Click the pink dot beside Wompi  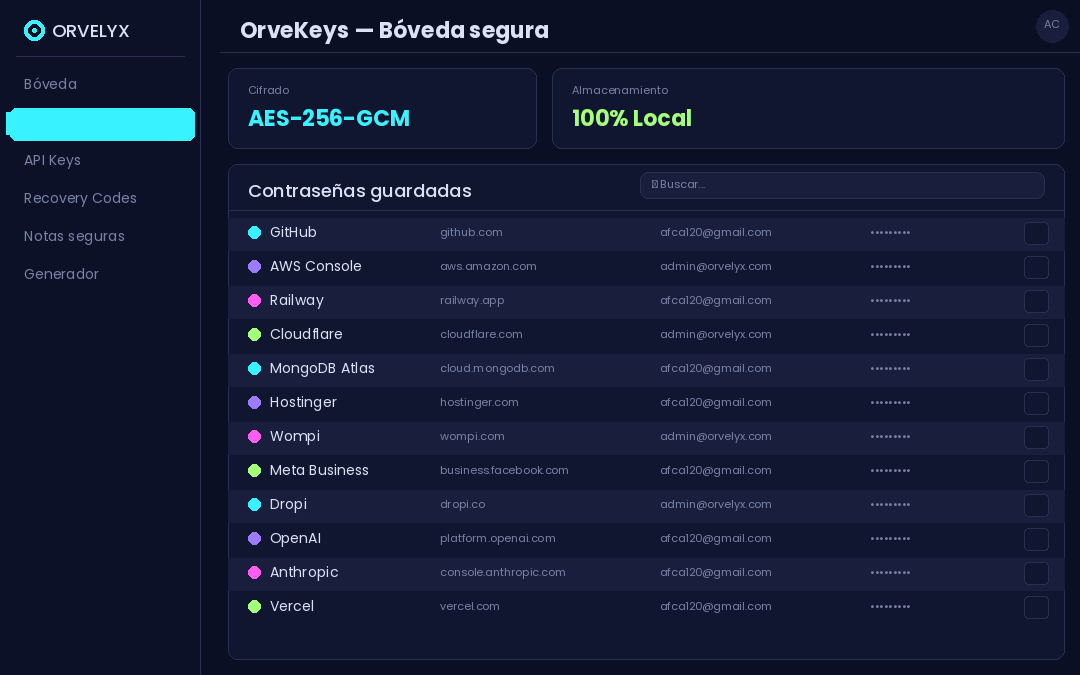(254, 437)
